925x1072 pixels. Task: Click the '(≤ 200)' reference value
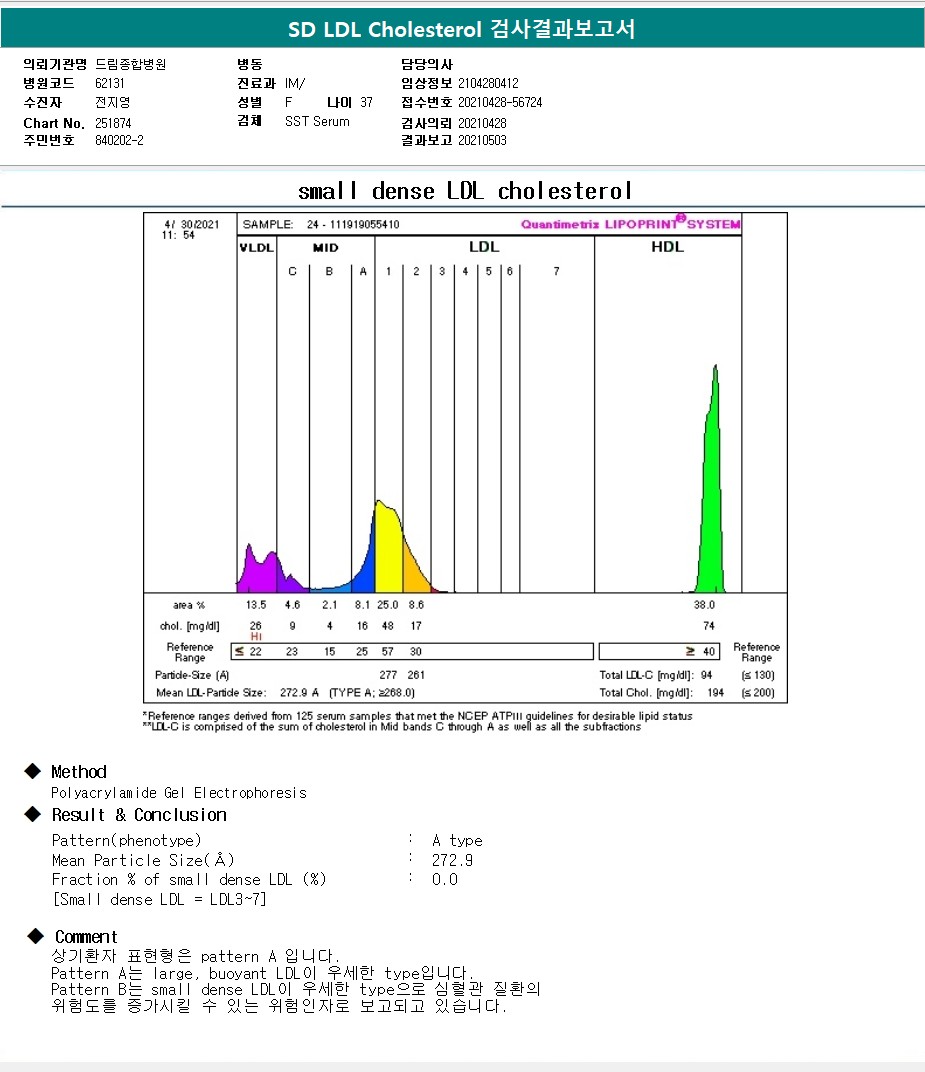click(x=758, y=693)
